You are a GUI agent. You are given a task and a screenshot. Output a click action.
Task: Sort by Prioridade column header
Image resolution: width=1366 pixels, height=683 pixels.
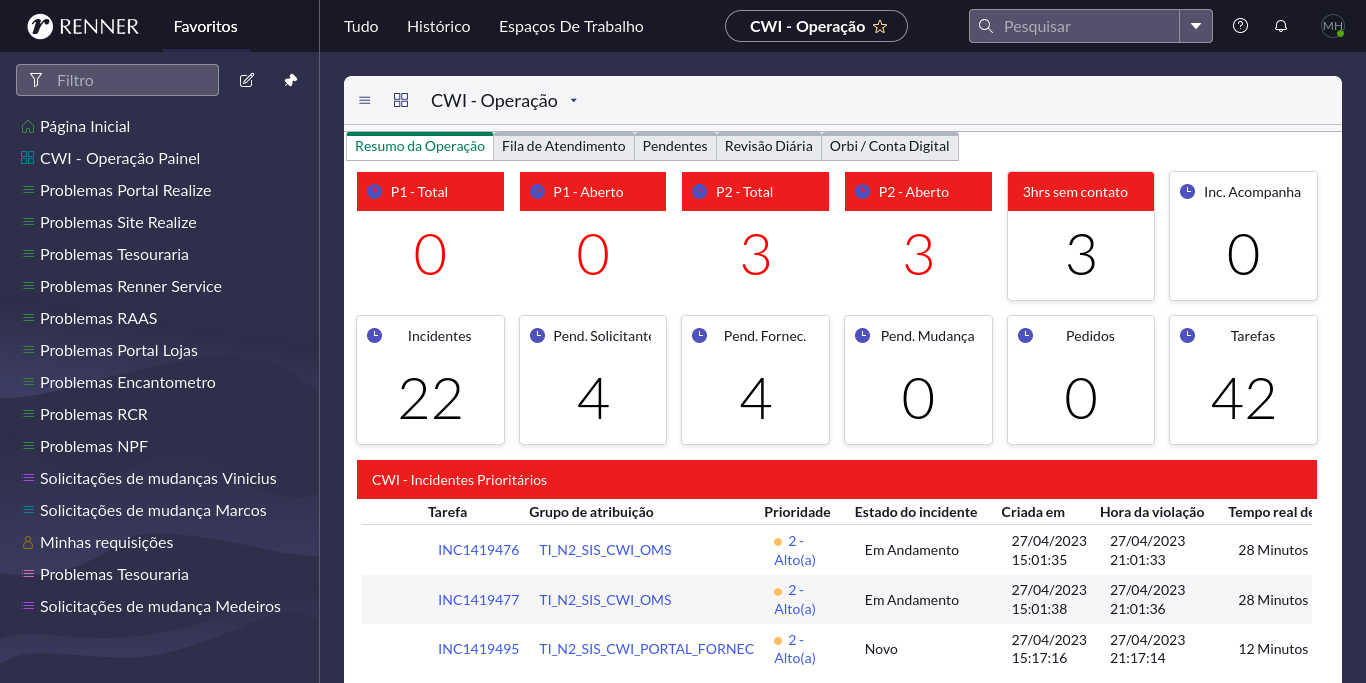pos(797,512)
